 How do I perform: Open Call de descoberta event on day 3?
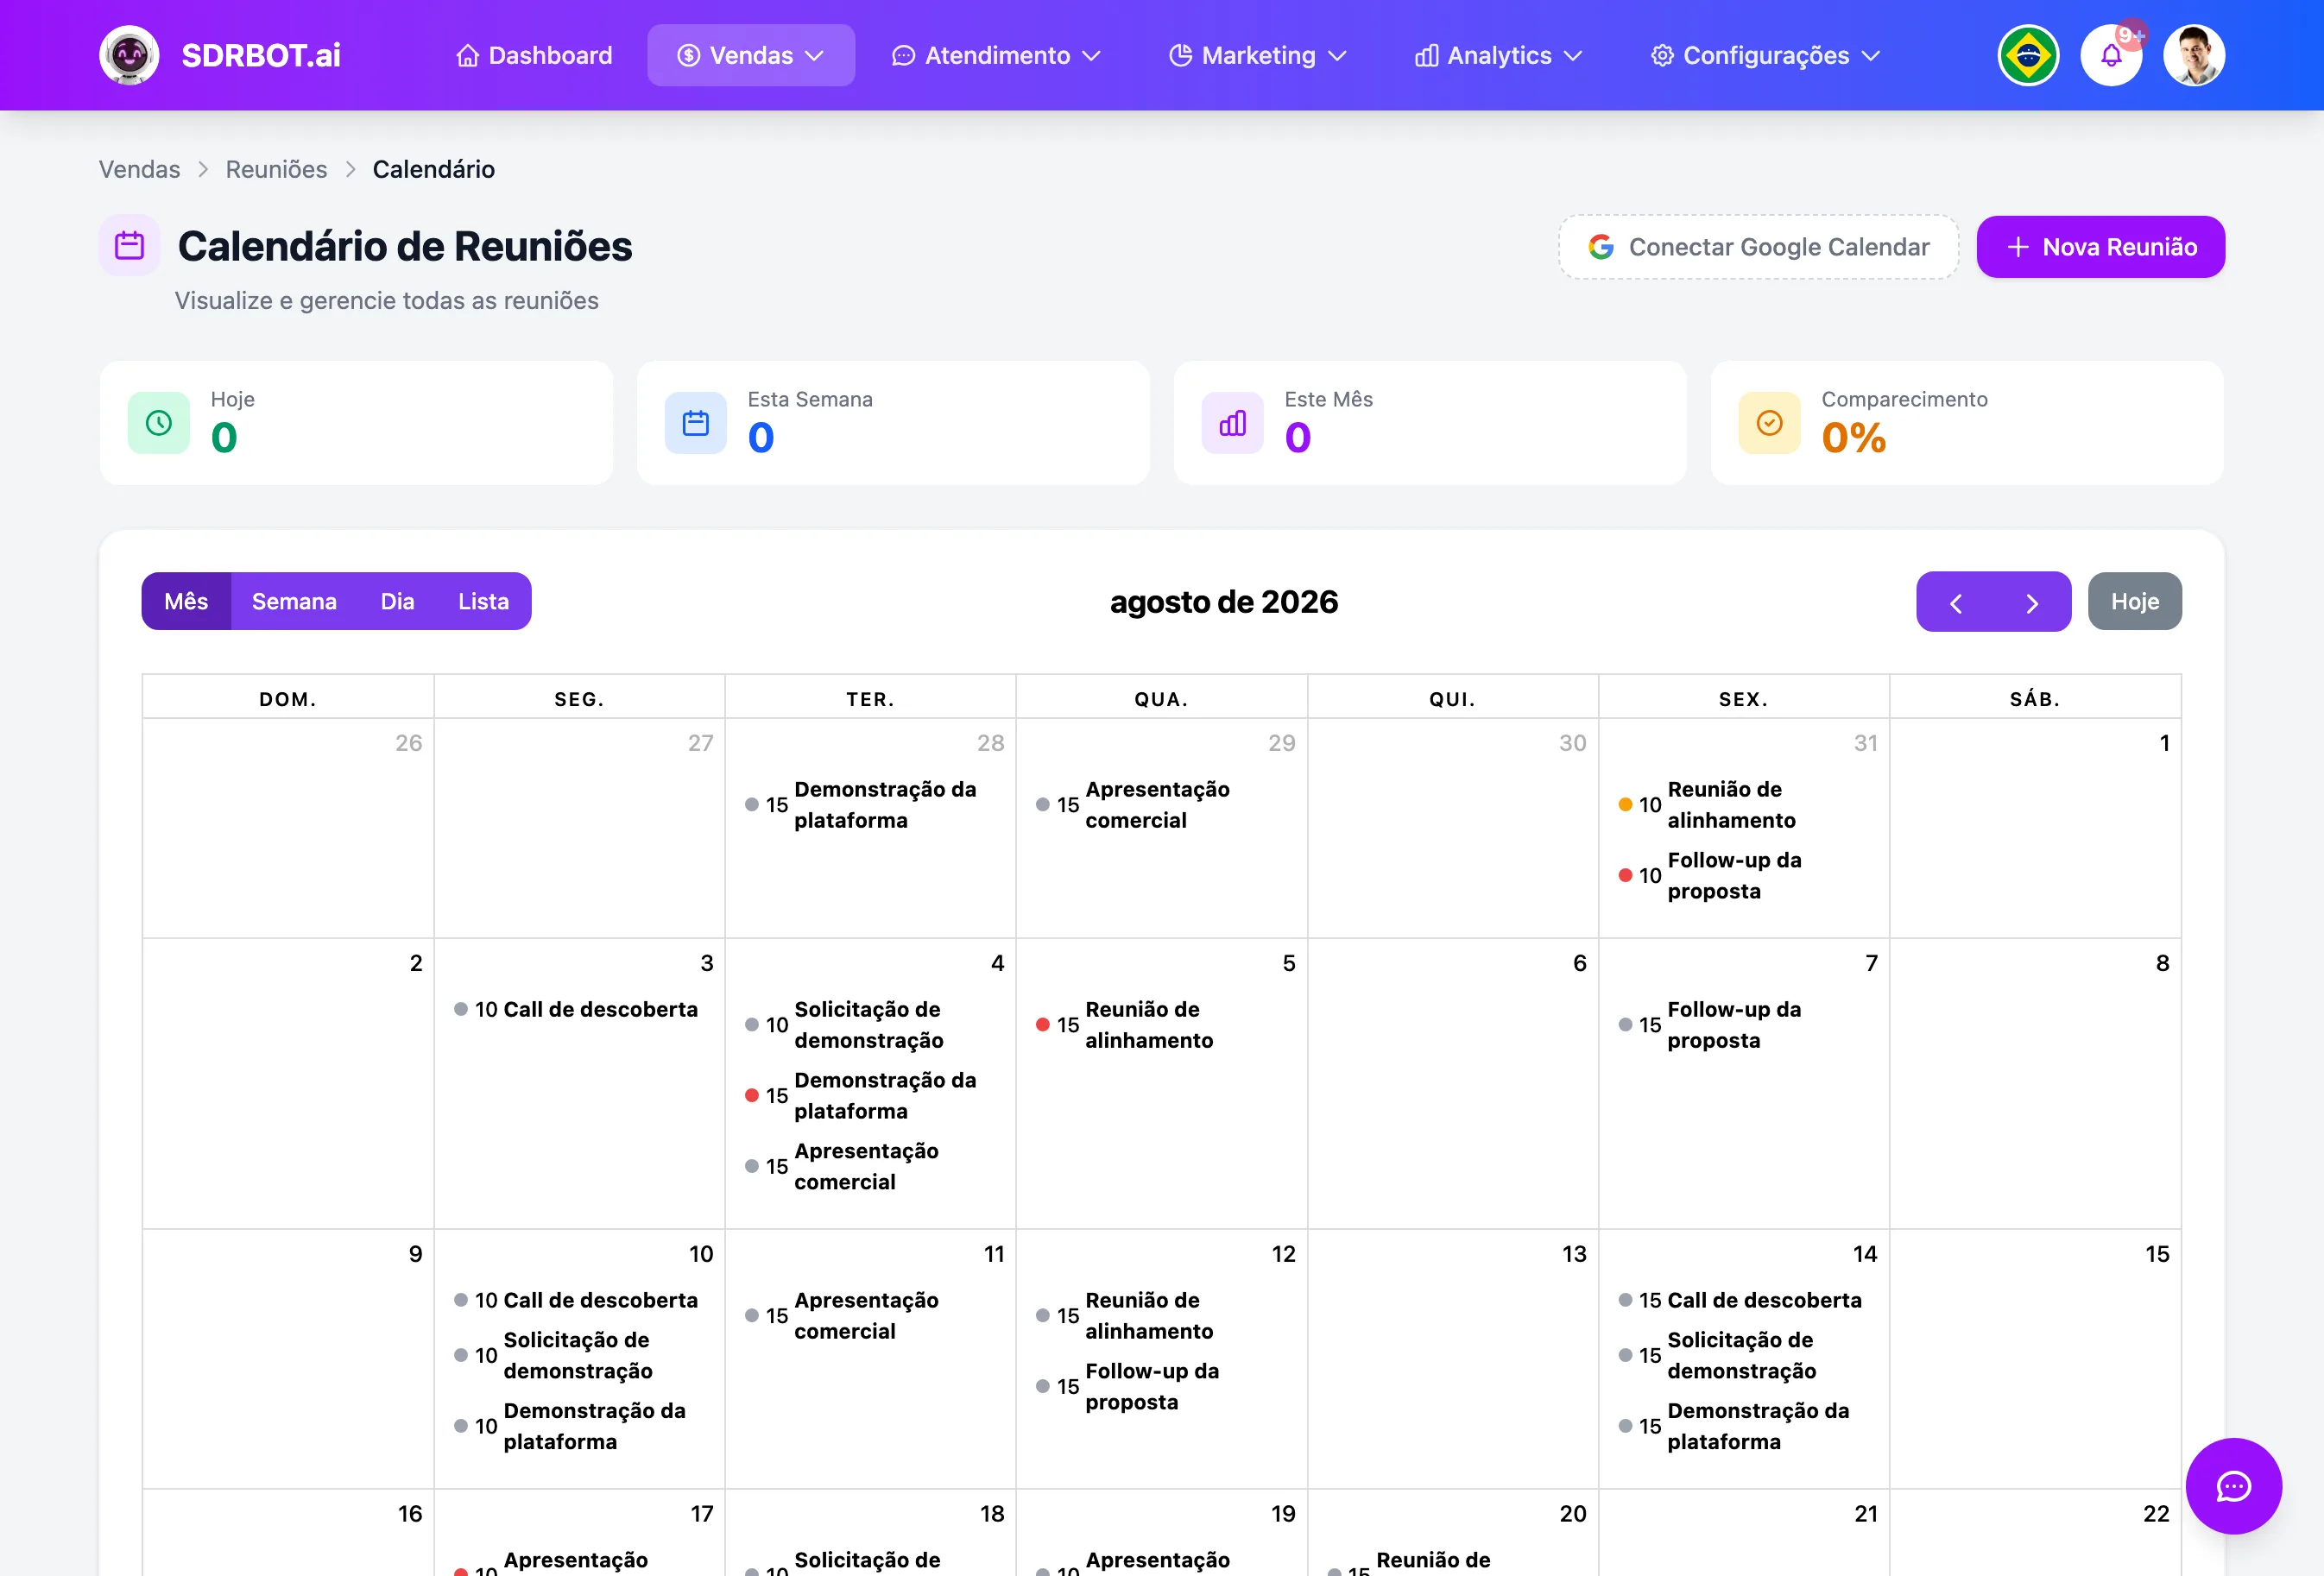pyautogui.click(x=579, y=1009)
